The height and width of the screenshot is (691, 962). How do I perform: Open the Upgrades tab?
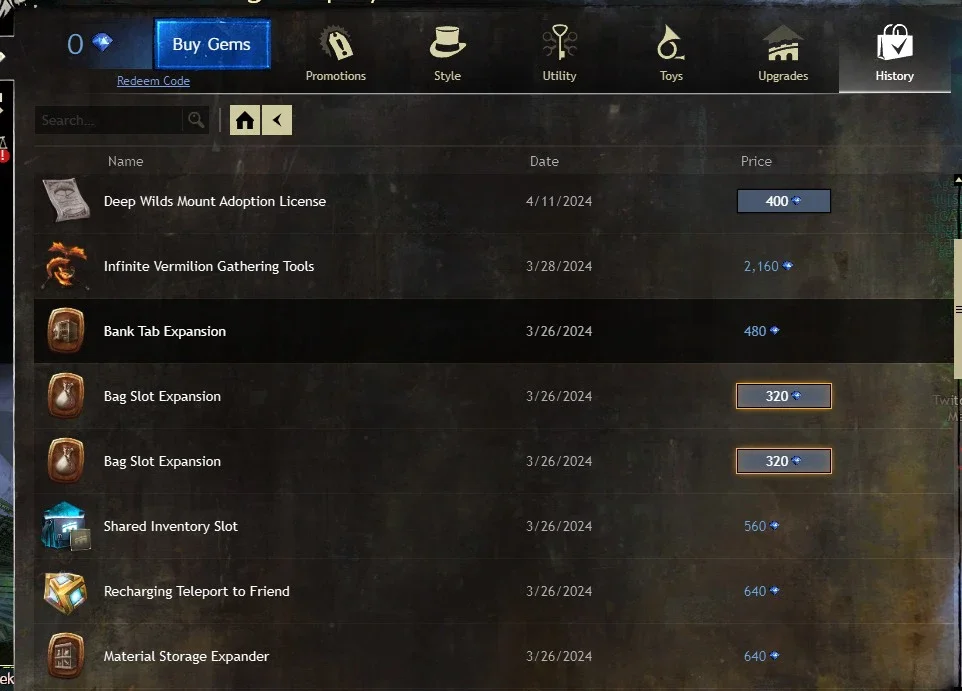(783, 54)
